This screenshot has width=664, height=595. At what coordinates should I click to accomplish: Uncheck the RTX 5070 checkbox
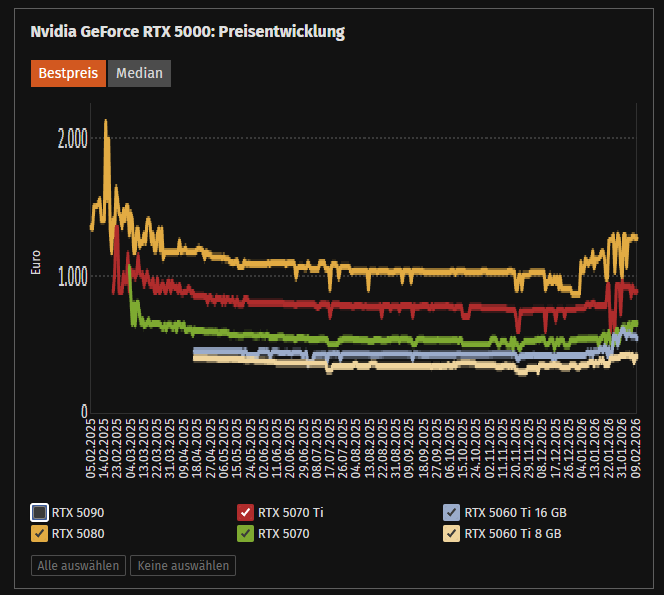[x=246, y=534]
